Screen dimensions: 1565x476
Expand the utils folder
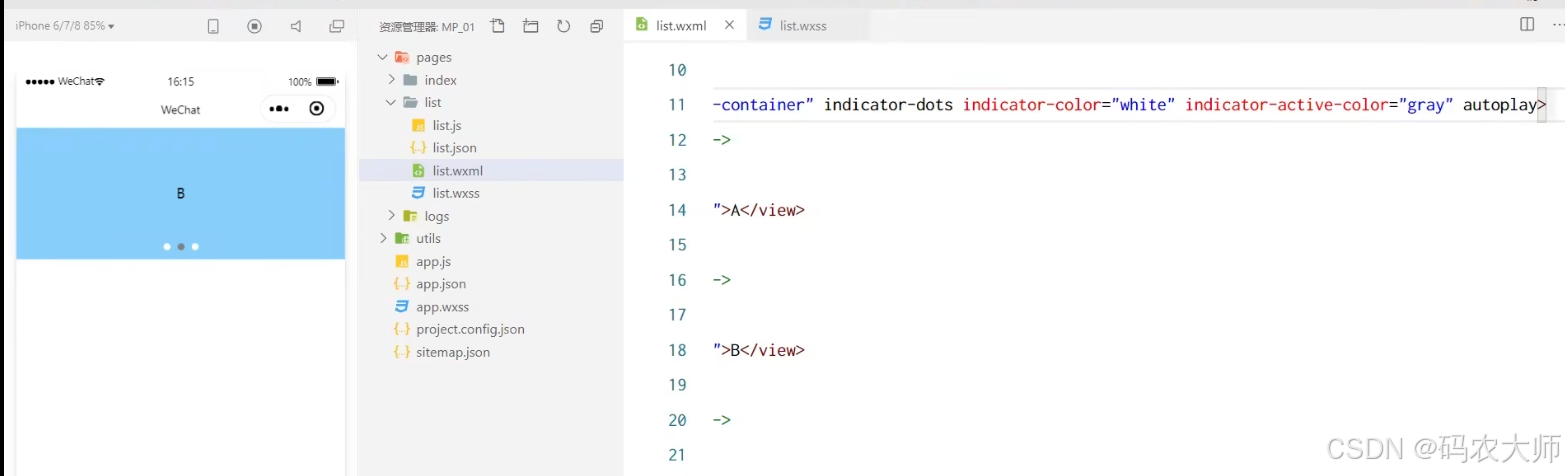pyautogui.click(x=383, y=238)
